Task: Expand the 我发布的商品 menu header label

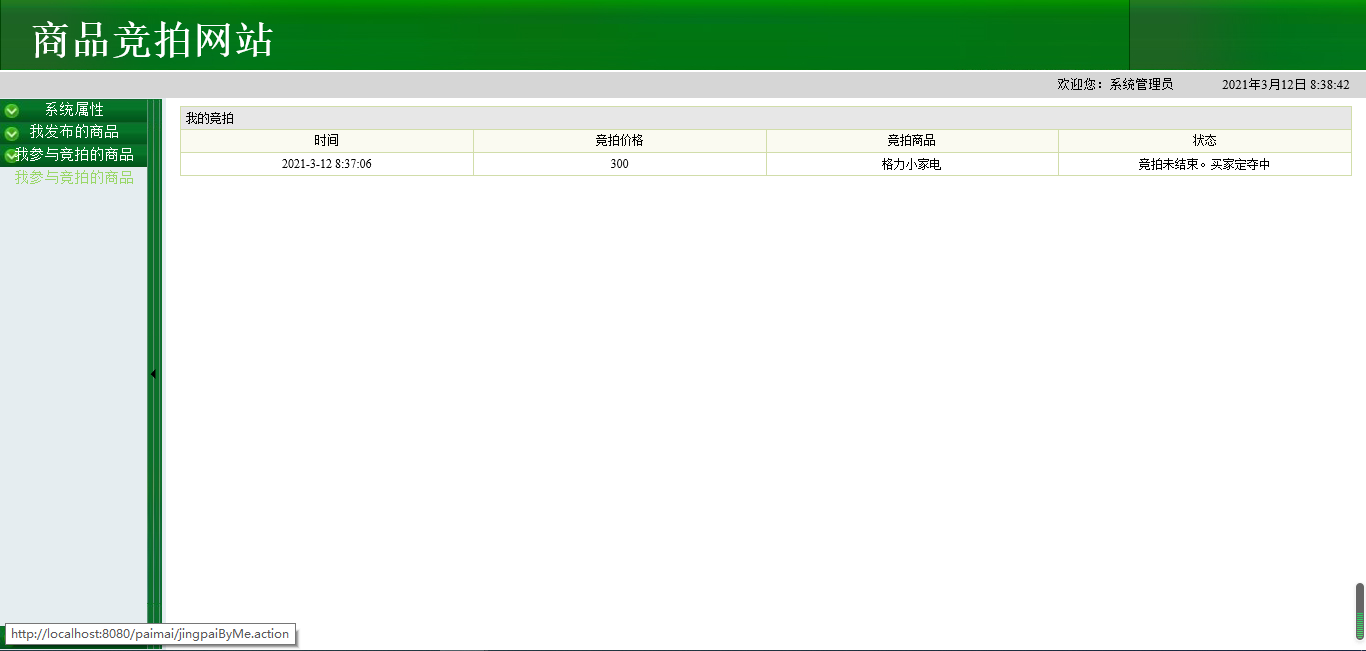Action: click(74, 132)
